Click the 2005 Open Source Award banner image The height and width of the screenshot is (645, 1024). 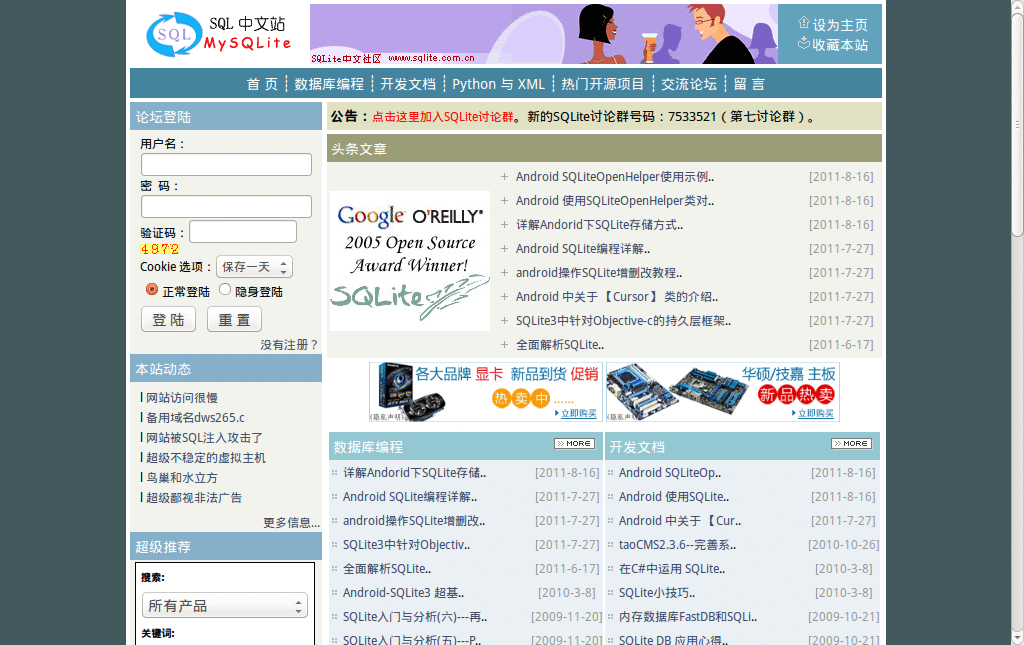409,254
